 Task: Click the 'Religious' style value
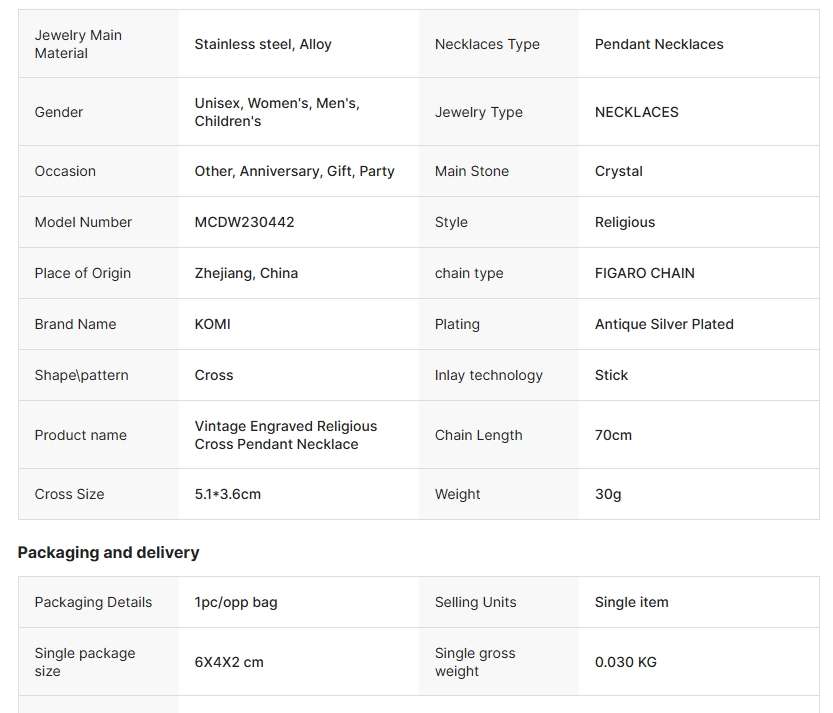point(625,222)
